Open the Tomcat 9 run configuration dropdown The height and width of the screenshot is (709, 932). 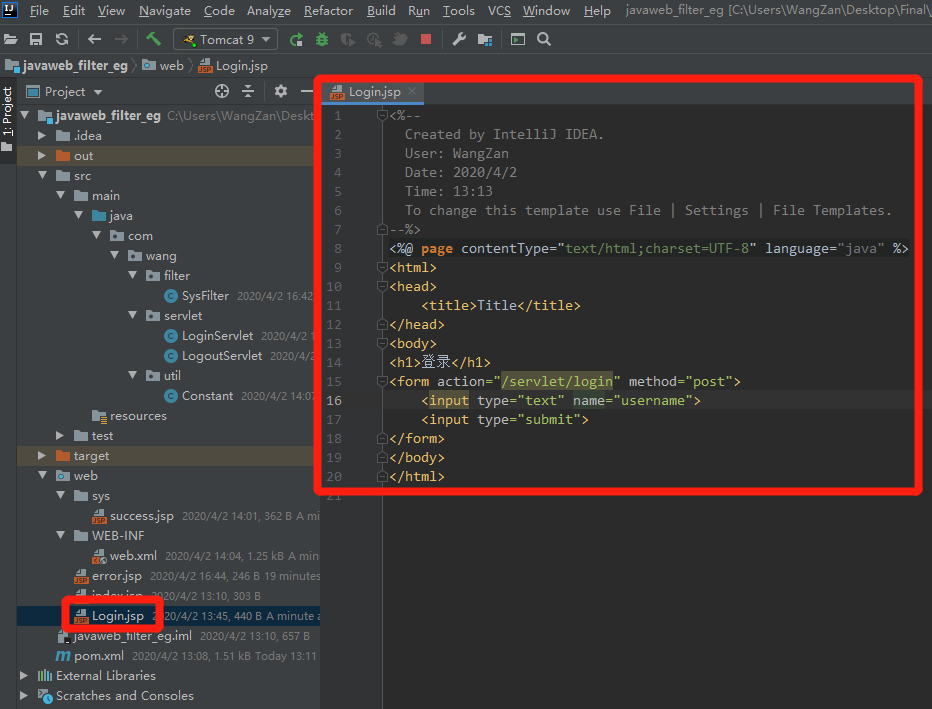tap(225, 40)
